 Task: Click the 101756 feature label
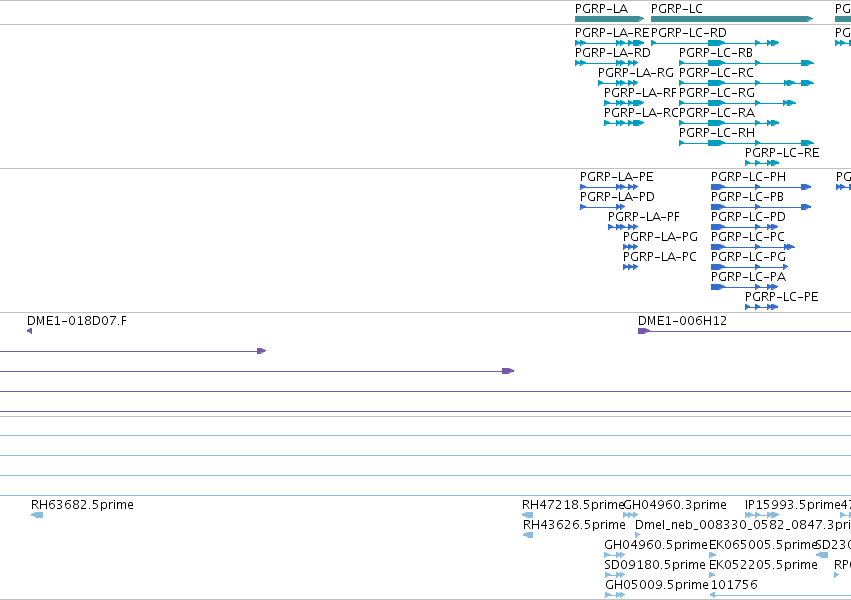[734, 584]
